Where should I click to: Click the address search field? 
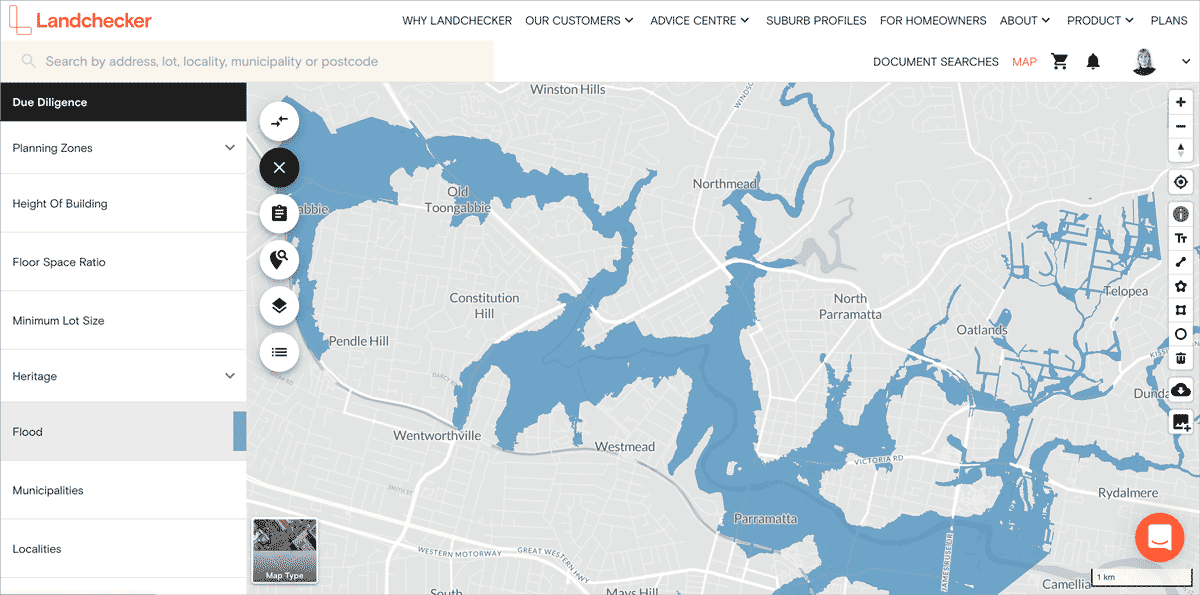[247, 61]
